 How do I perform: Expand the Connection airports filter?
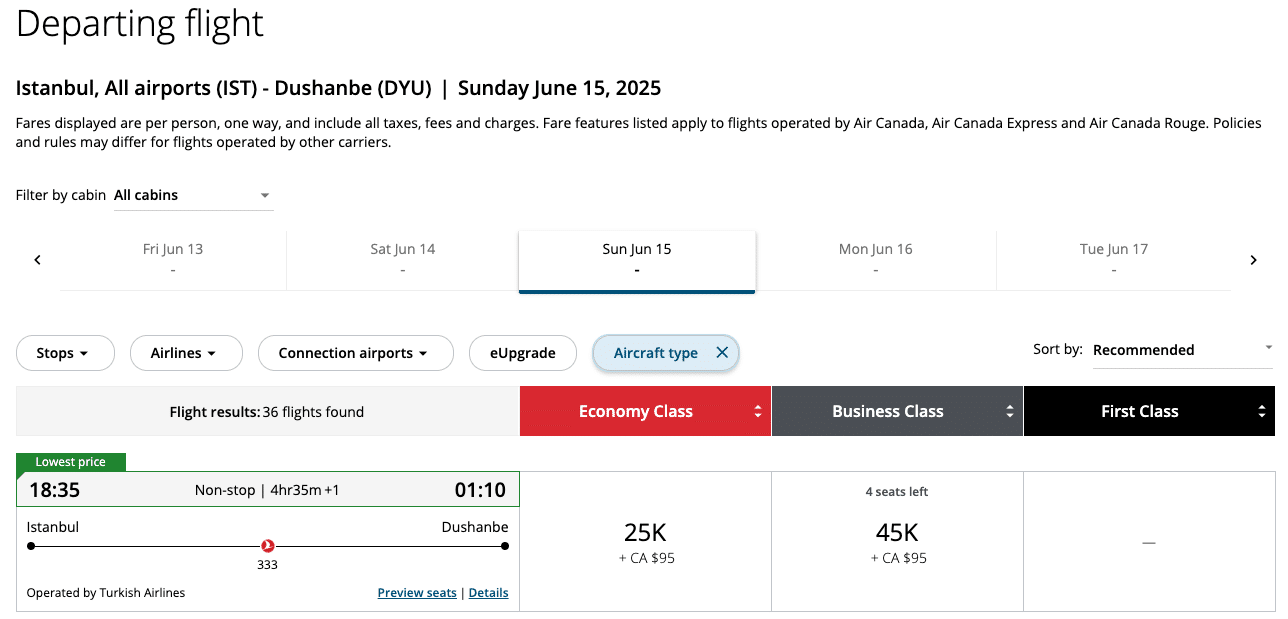[355, 353]
